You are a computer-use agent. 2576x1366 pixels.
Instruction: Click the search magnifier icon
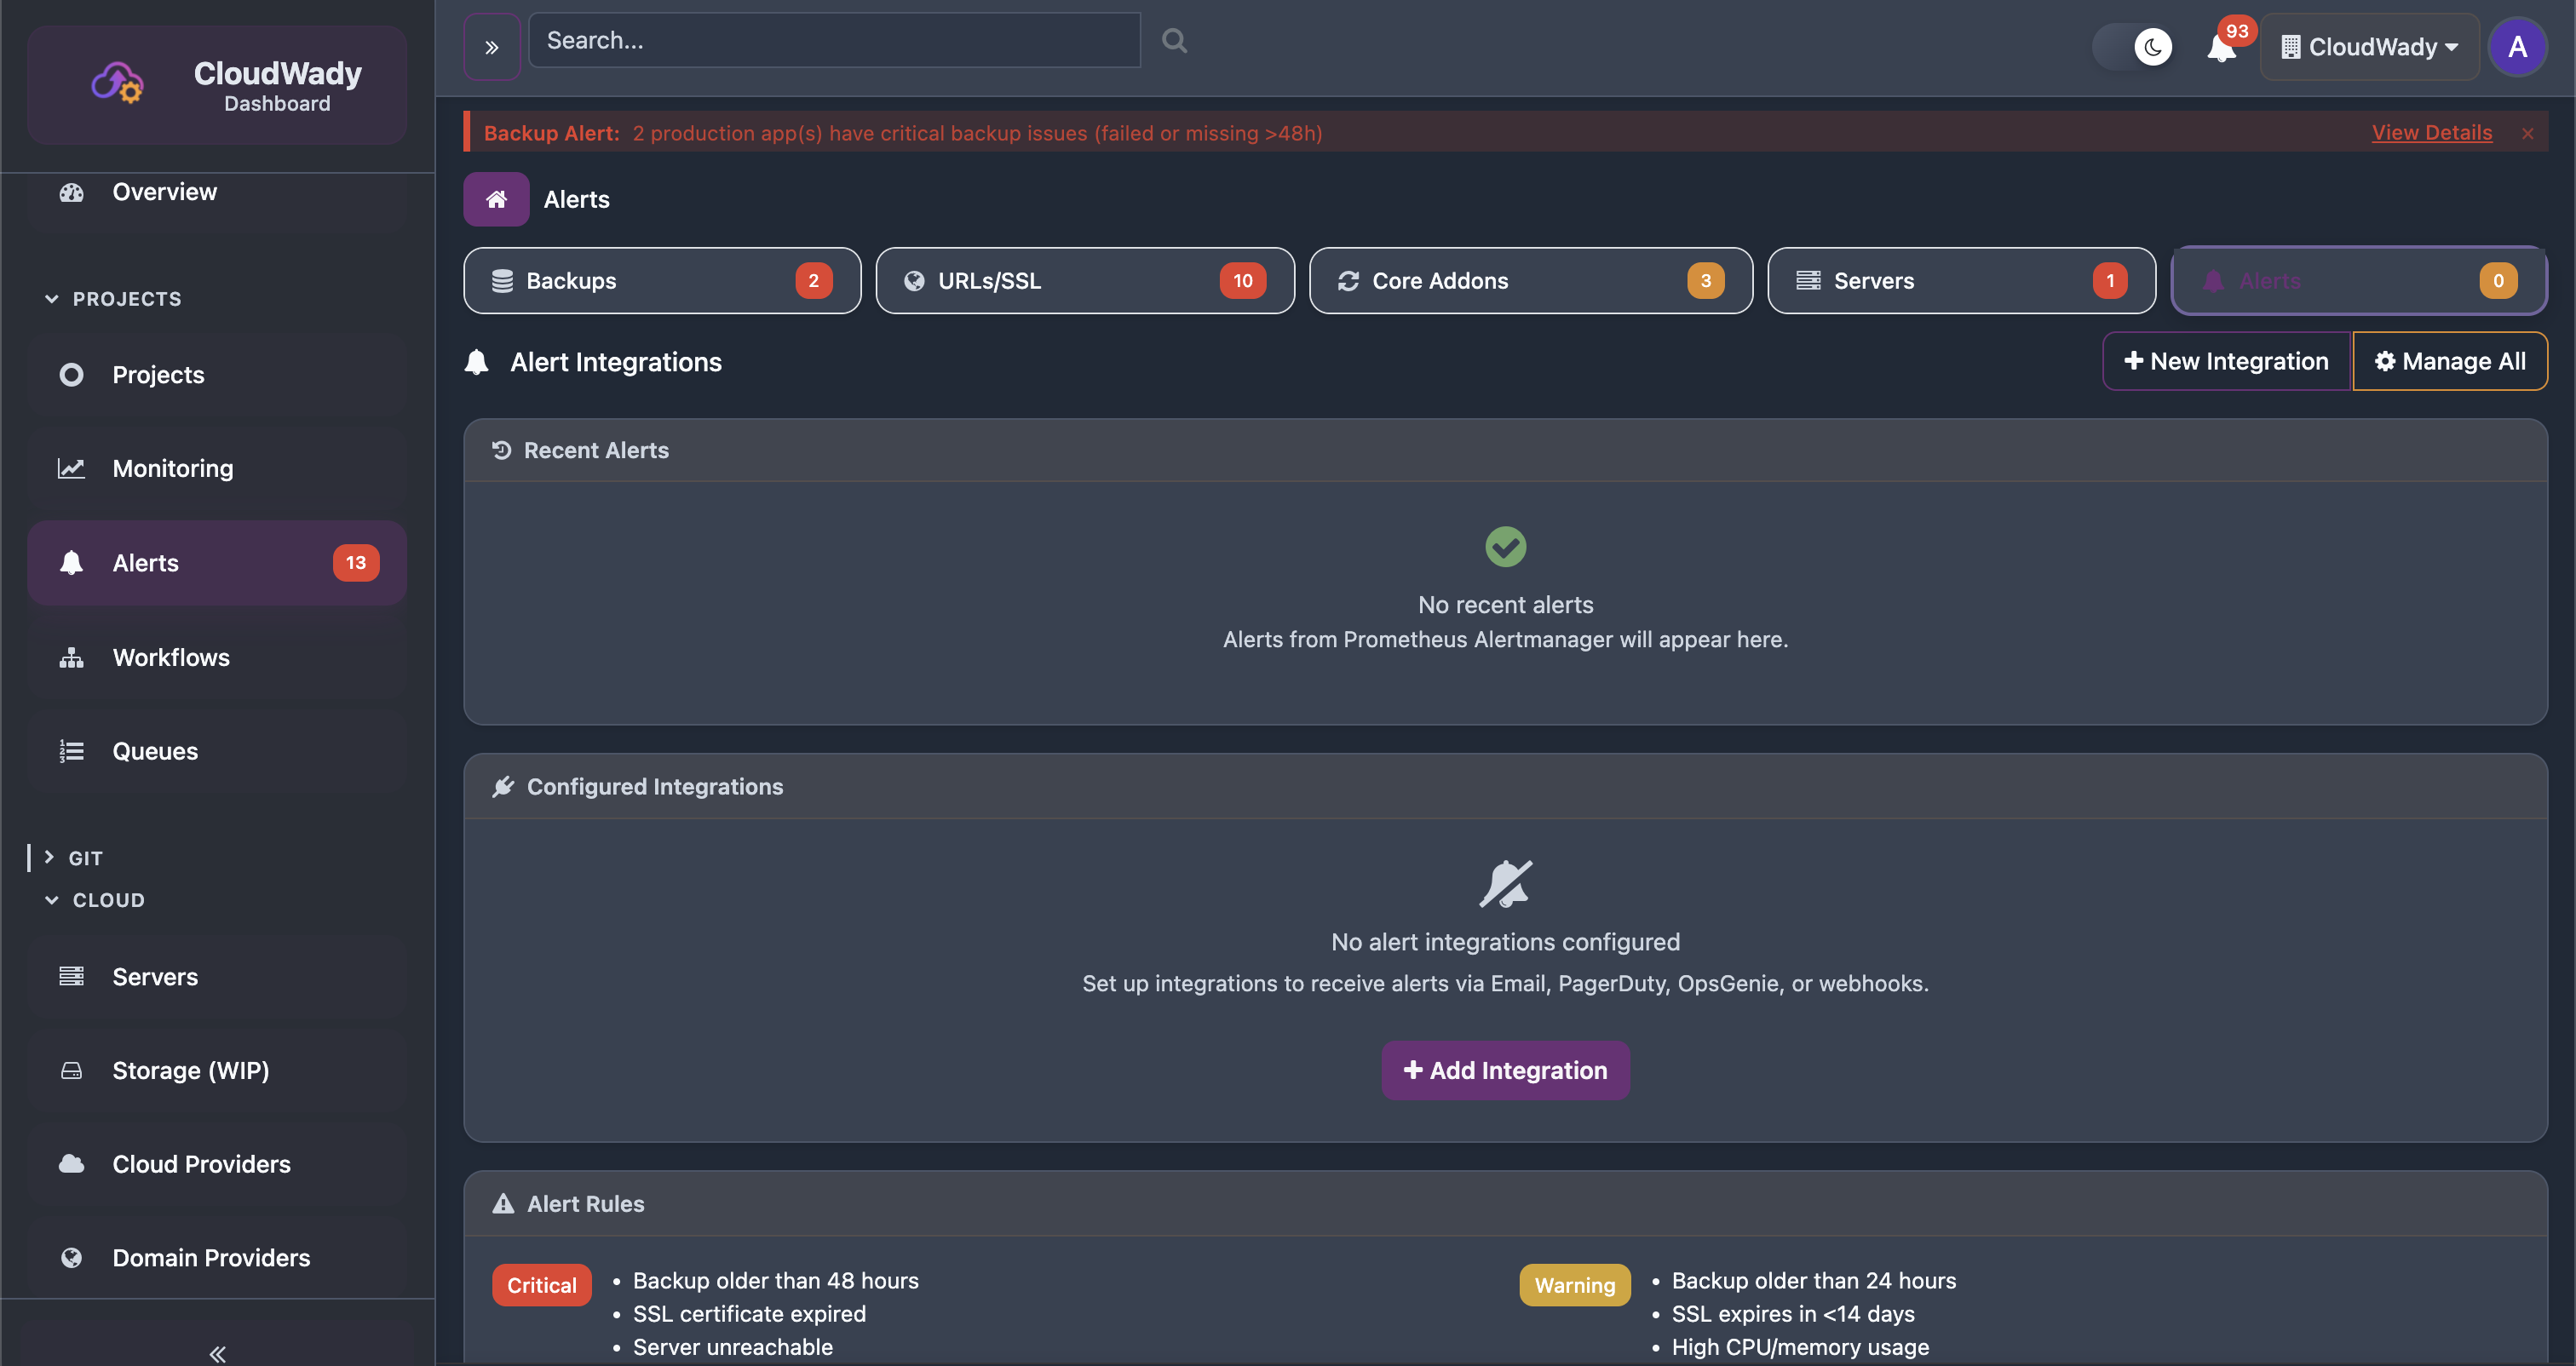point(1173,40)
